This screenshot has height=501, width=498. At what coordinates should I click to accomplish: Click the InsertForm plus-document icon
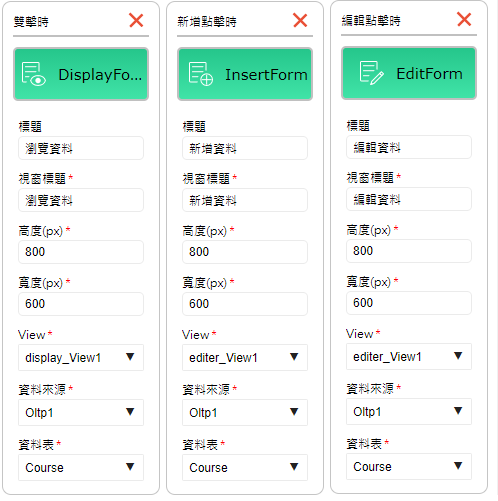click(201, 74)
